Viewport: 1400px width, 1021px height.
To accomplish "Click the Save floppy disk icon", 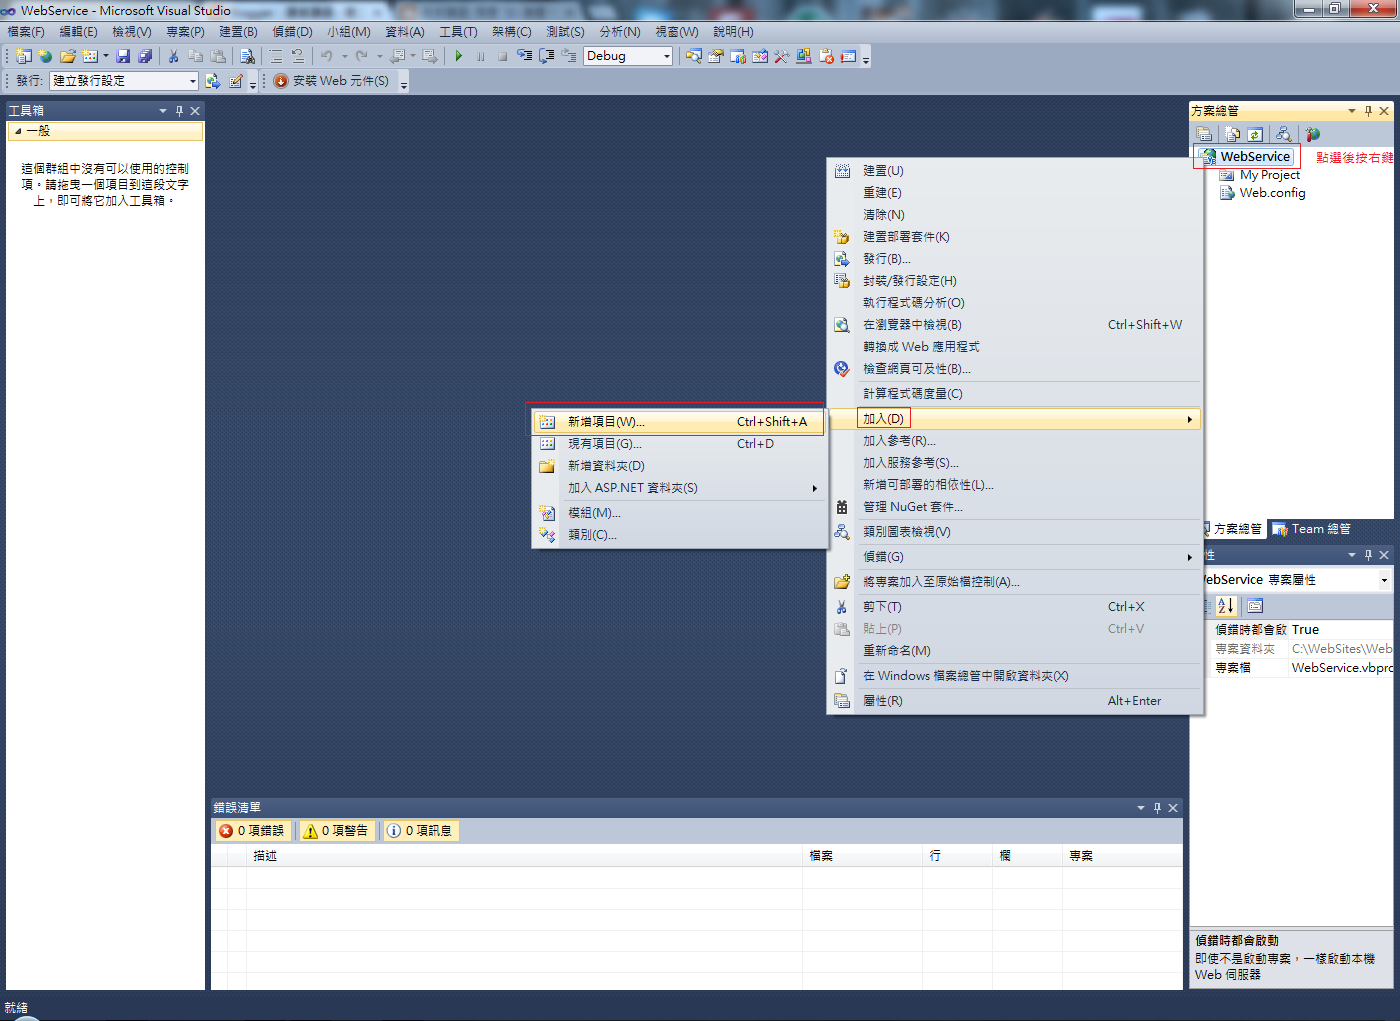I will [x=123, y=56].
